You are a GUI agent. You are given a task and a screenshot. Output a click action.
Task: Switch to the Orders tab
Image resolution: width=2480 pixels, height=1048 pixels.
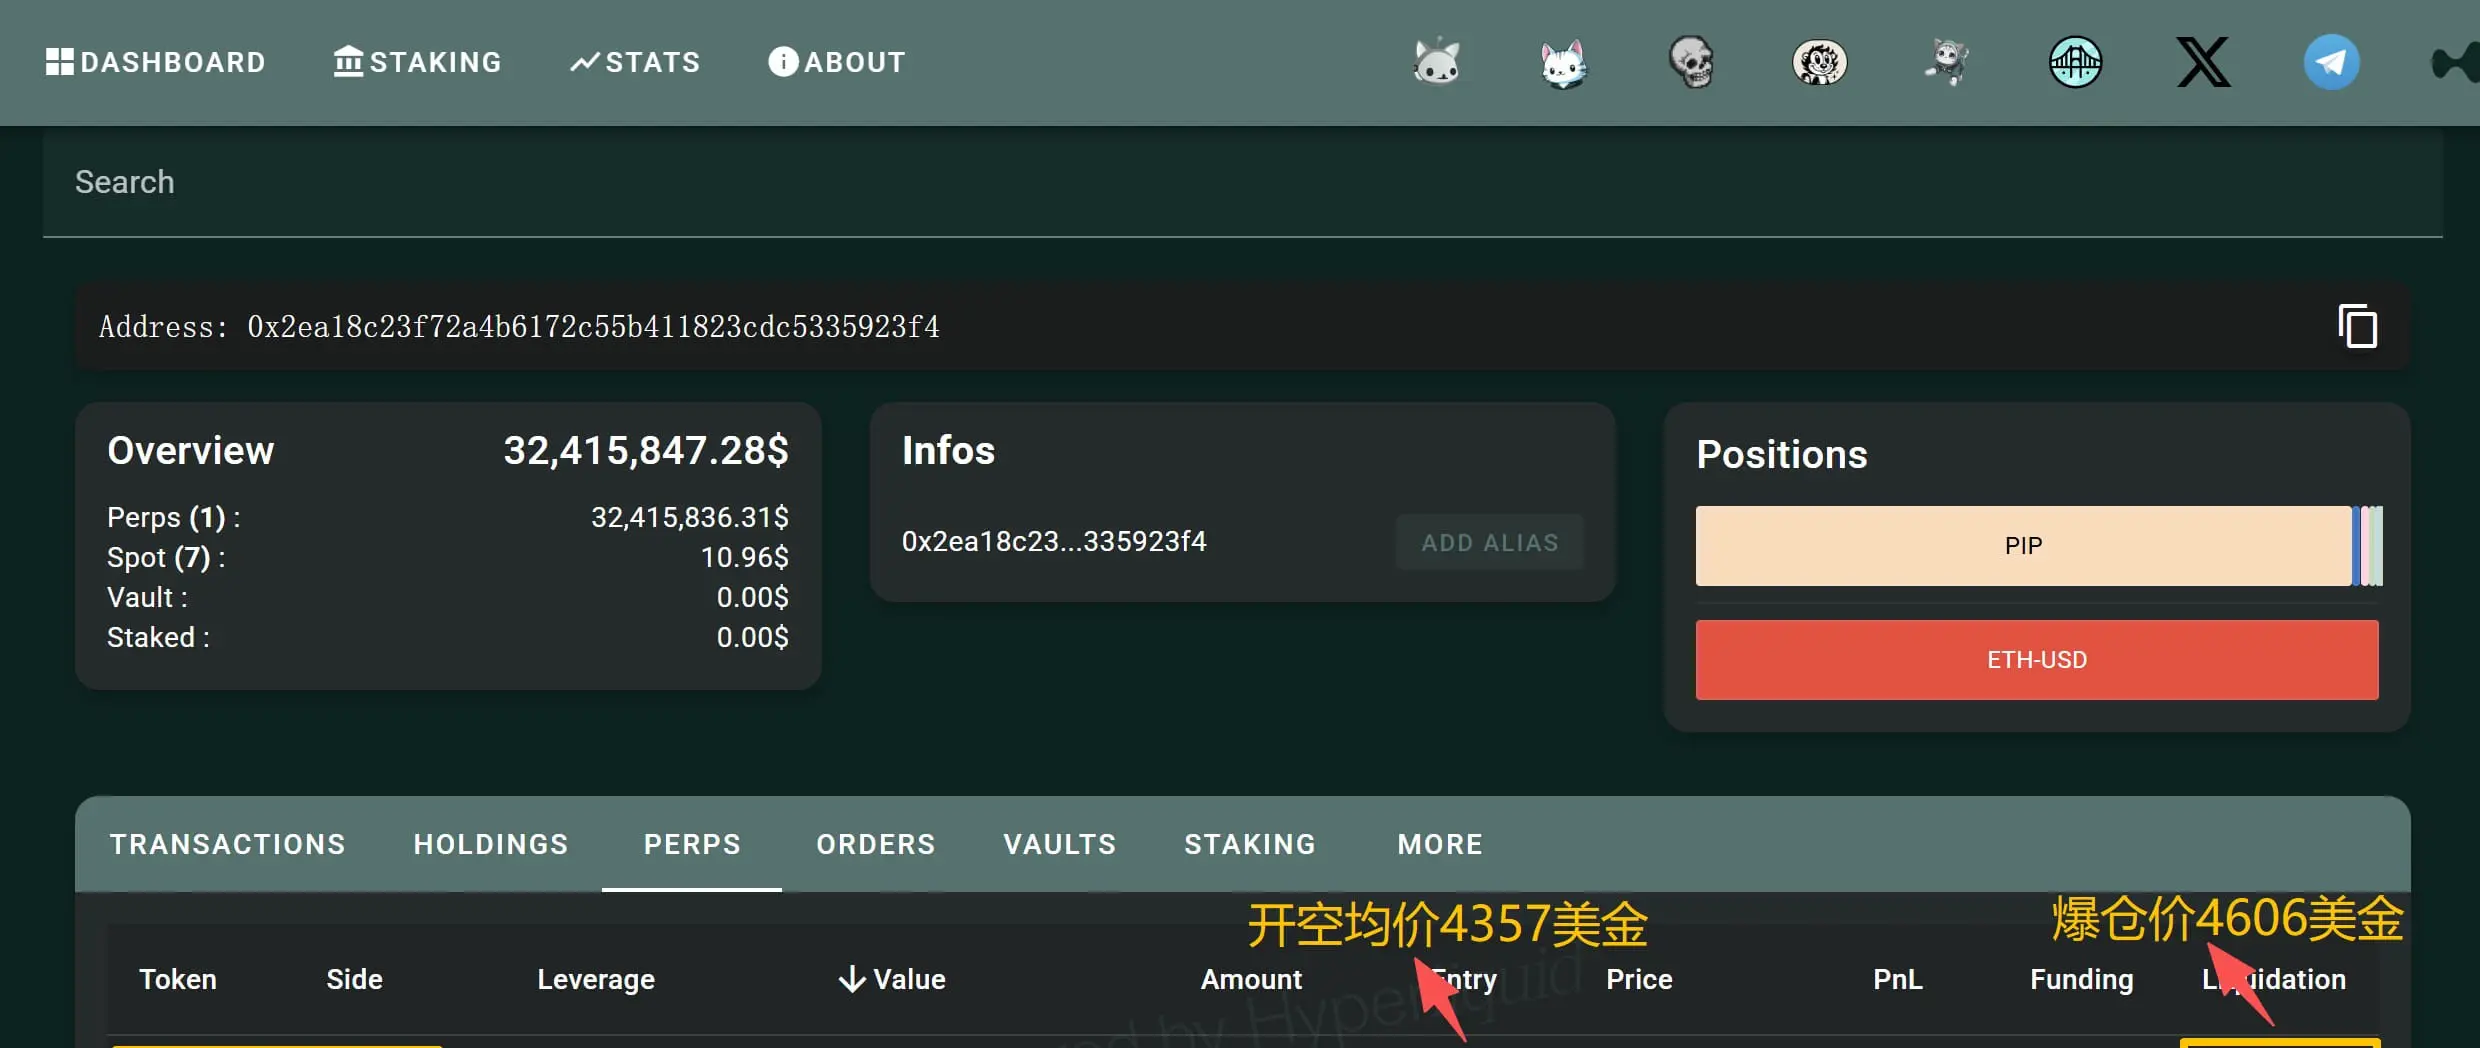point(876,844)
